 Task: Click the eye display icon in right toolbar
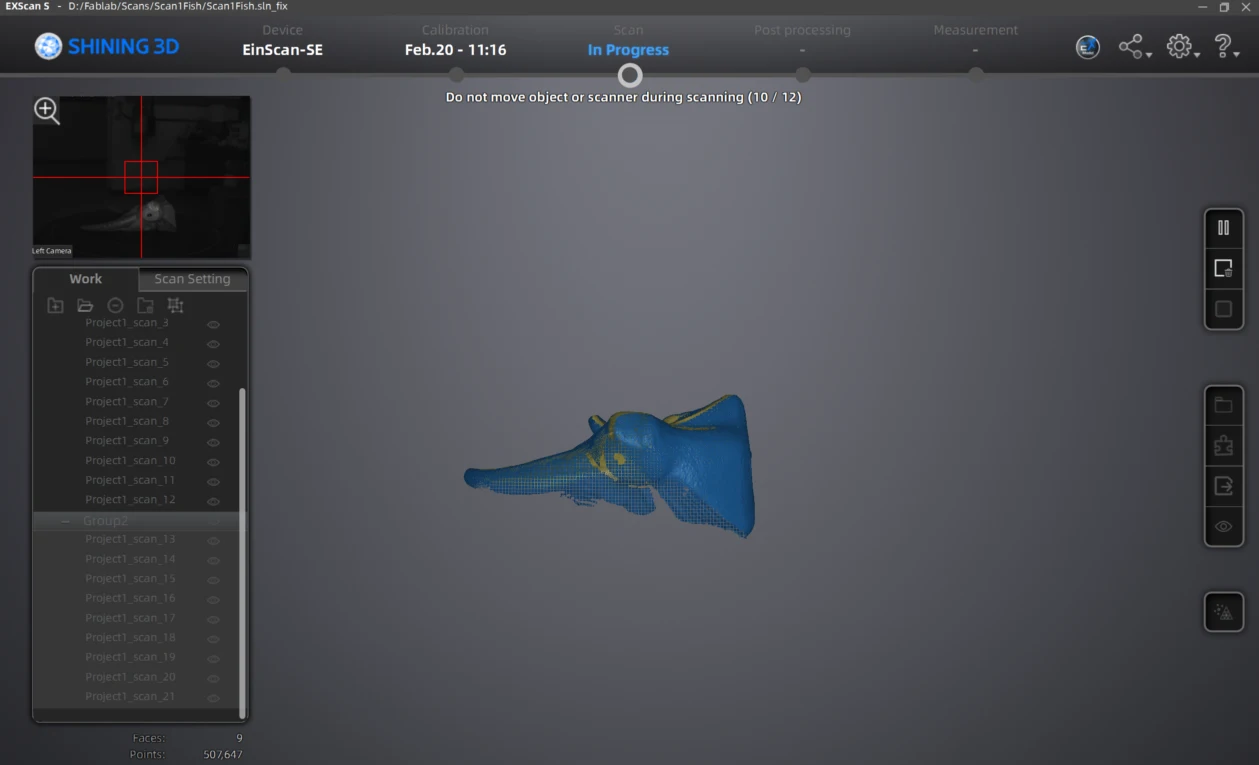click(x=1223, y=526)
